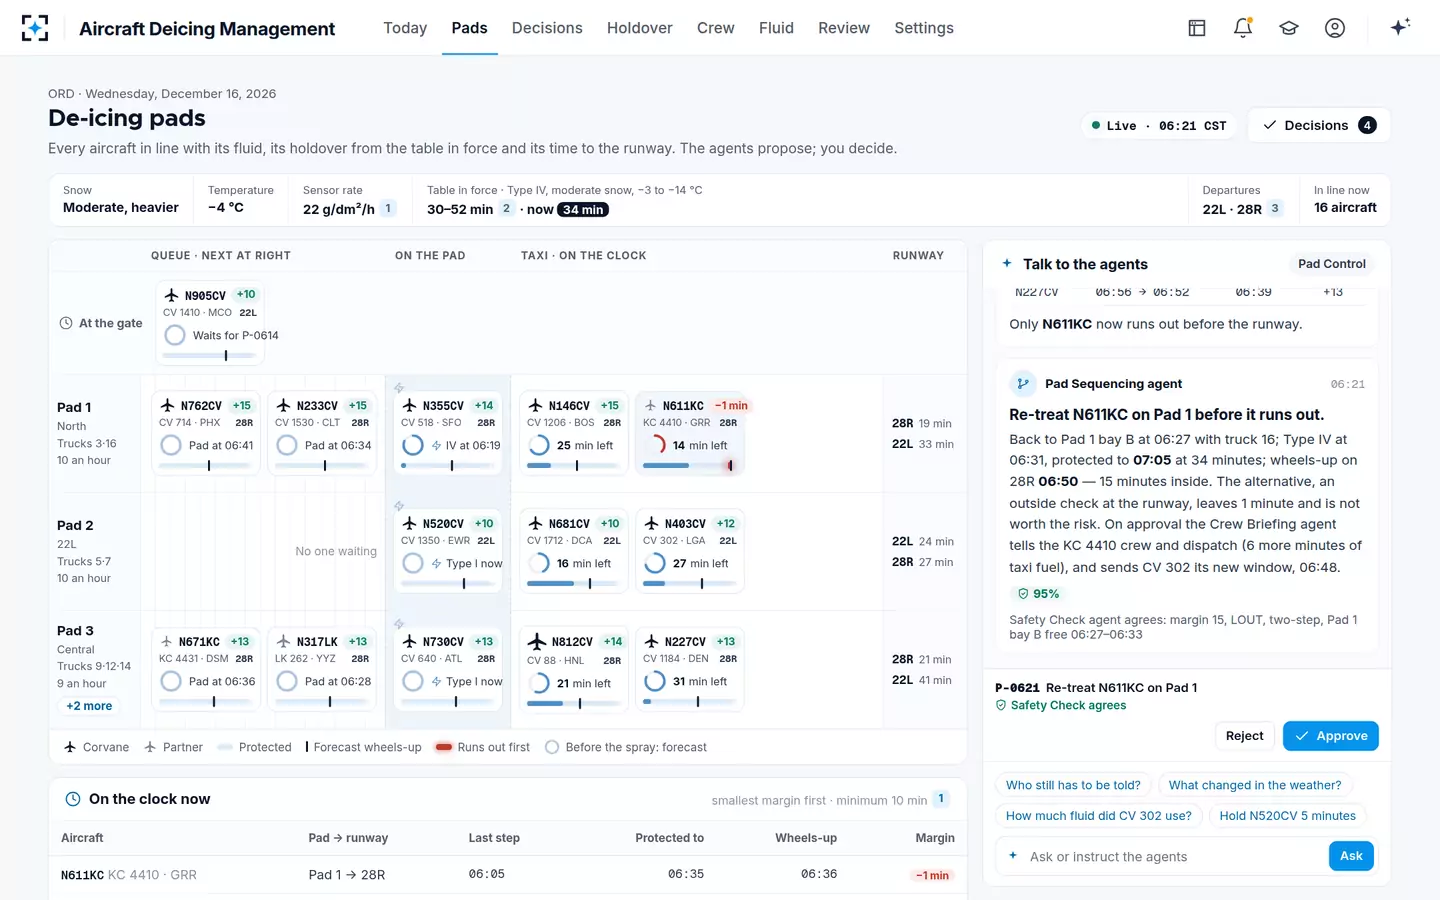Screen dimensions: 1440x900
Task: Click the N812CV airplane icon
Action: pyautogui.click(x=537, y=641)
